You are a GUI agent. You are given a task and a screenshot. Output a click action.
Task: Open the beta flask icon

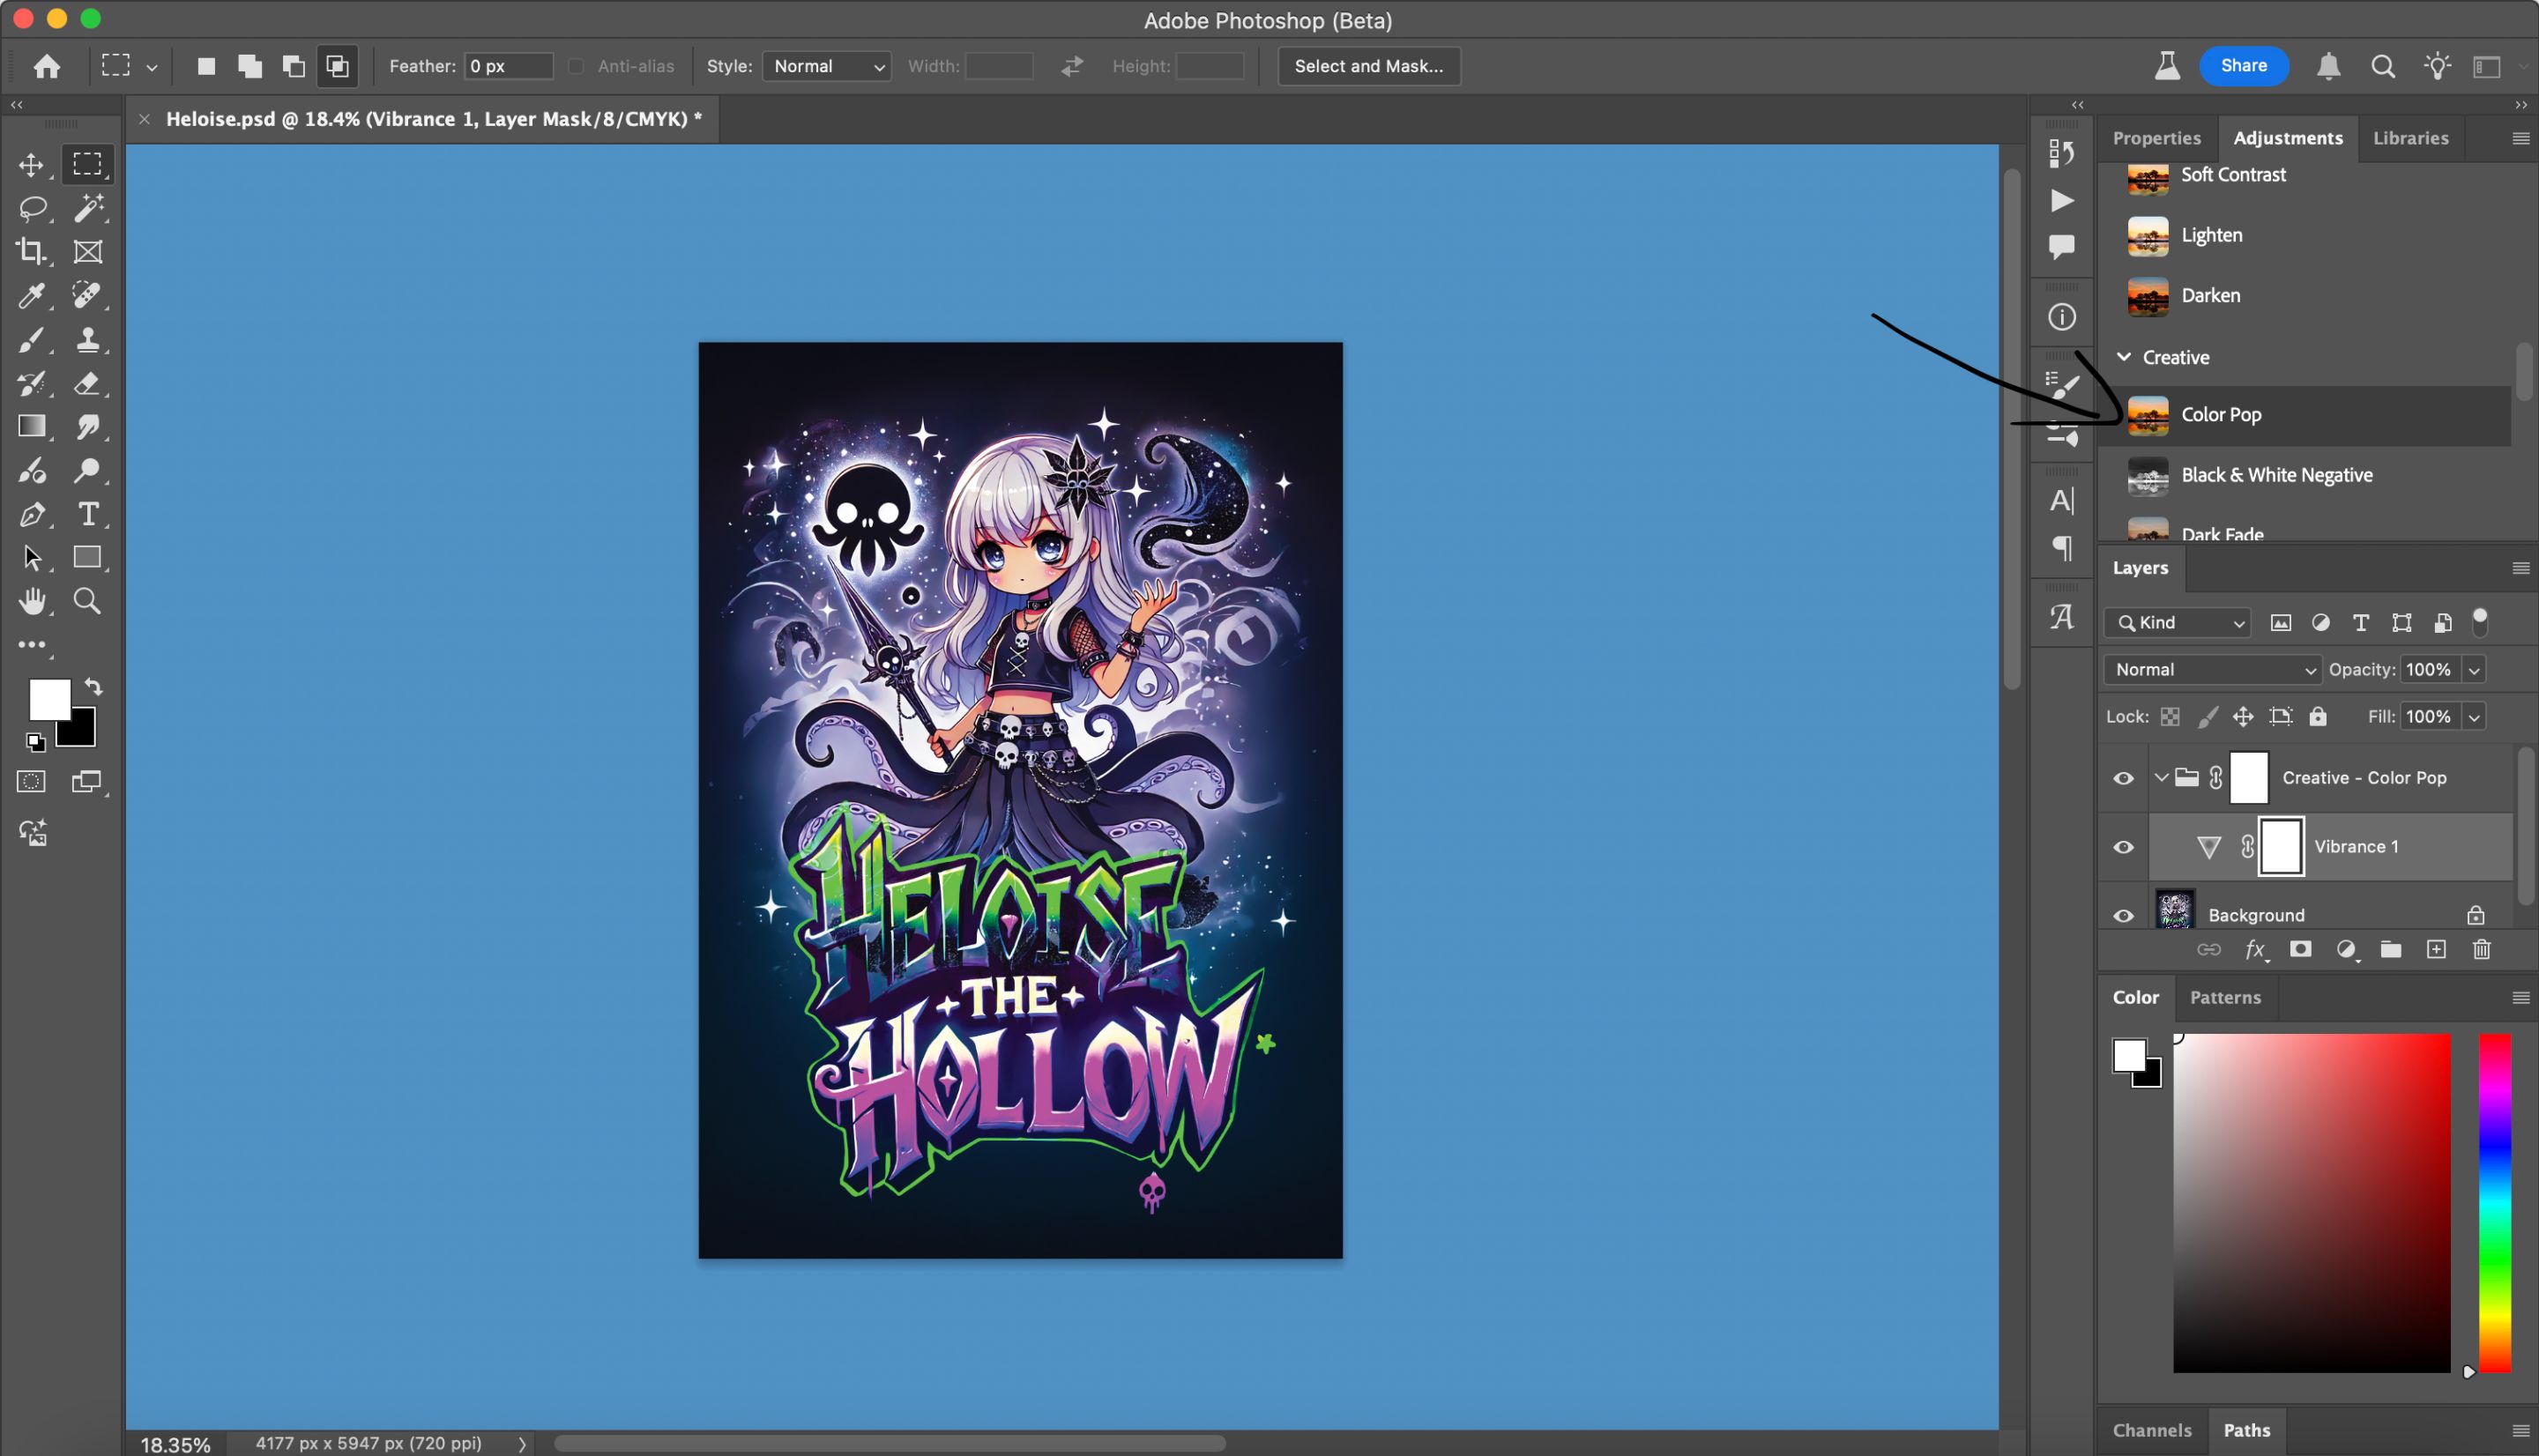coord(2167,66)
